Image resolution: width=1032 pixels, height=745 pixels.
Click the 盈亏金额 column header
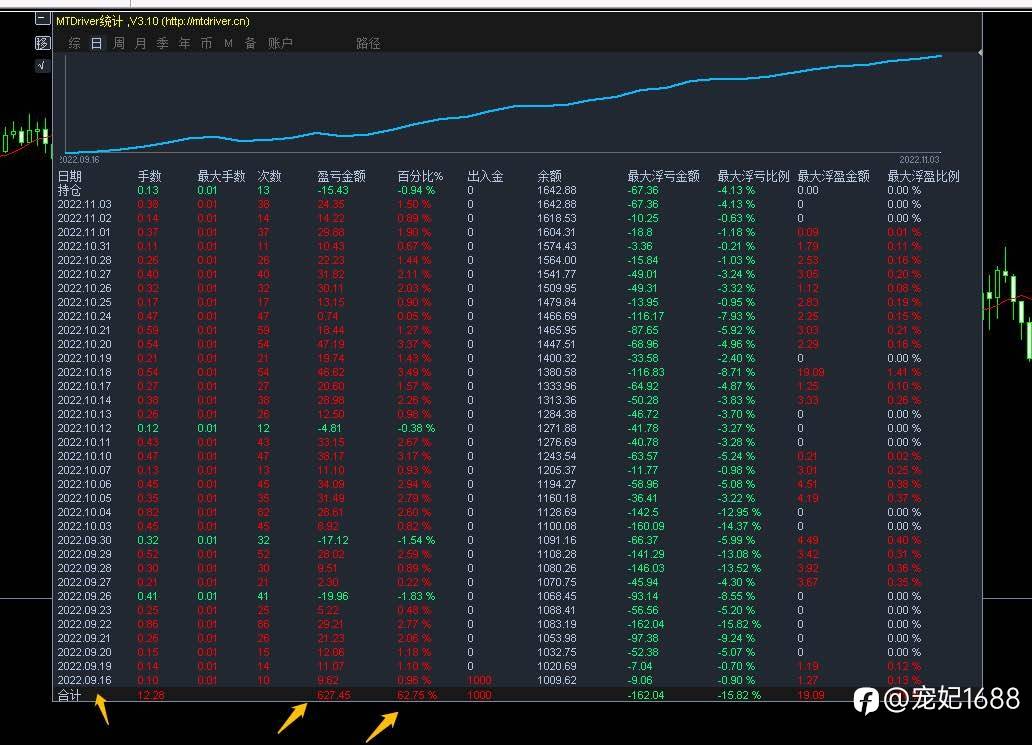click(x=341, y=176)
